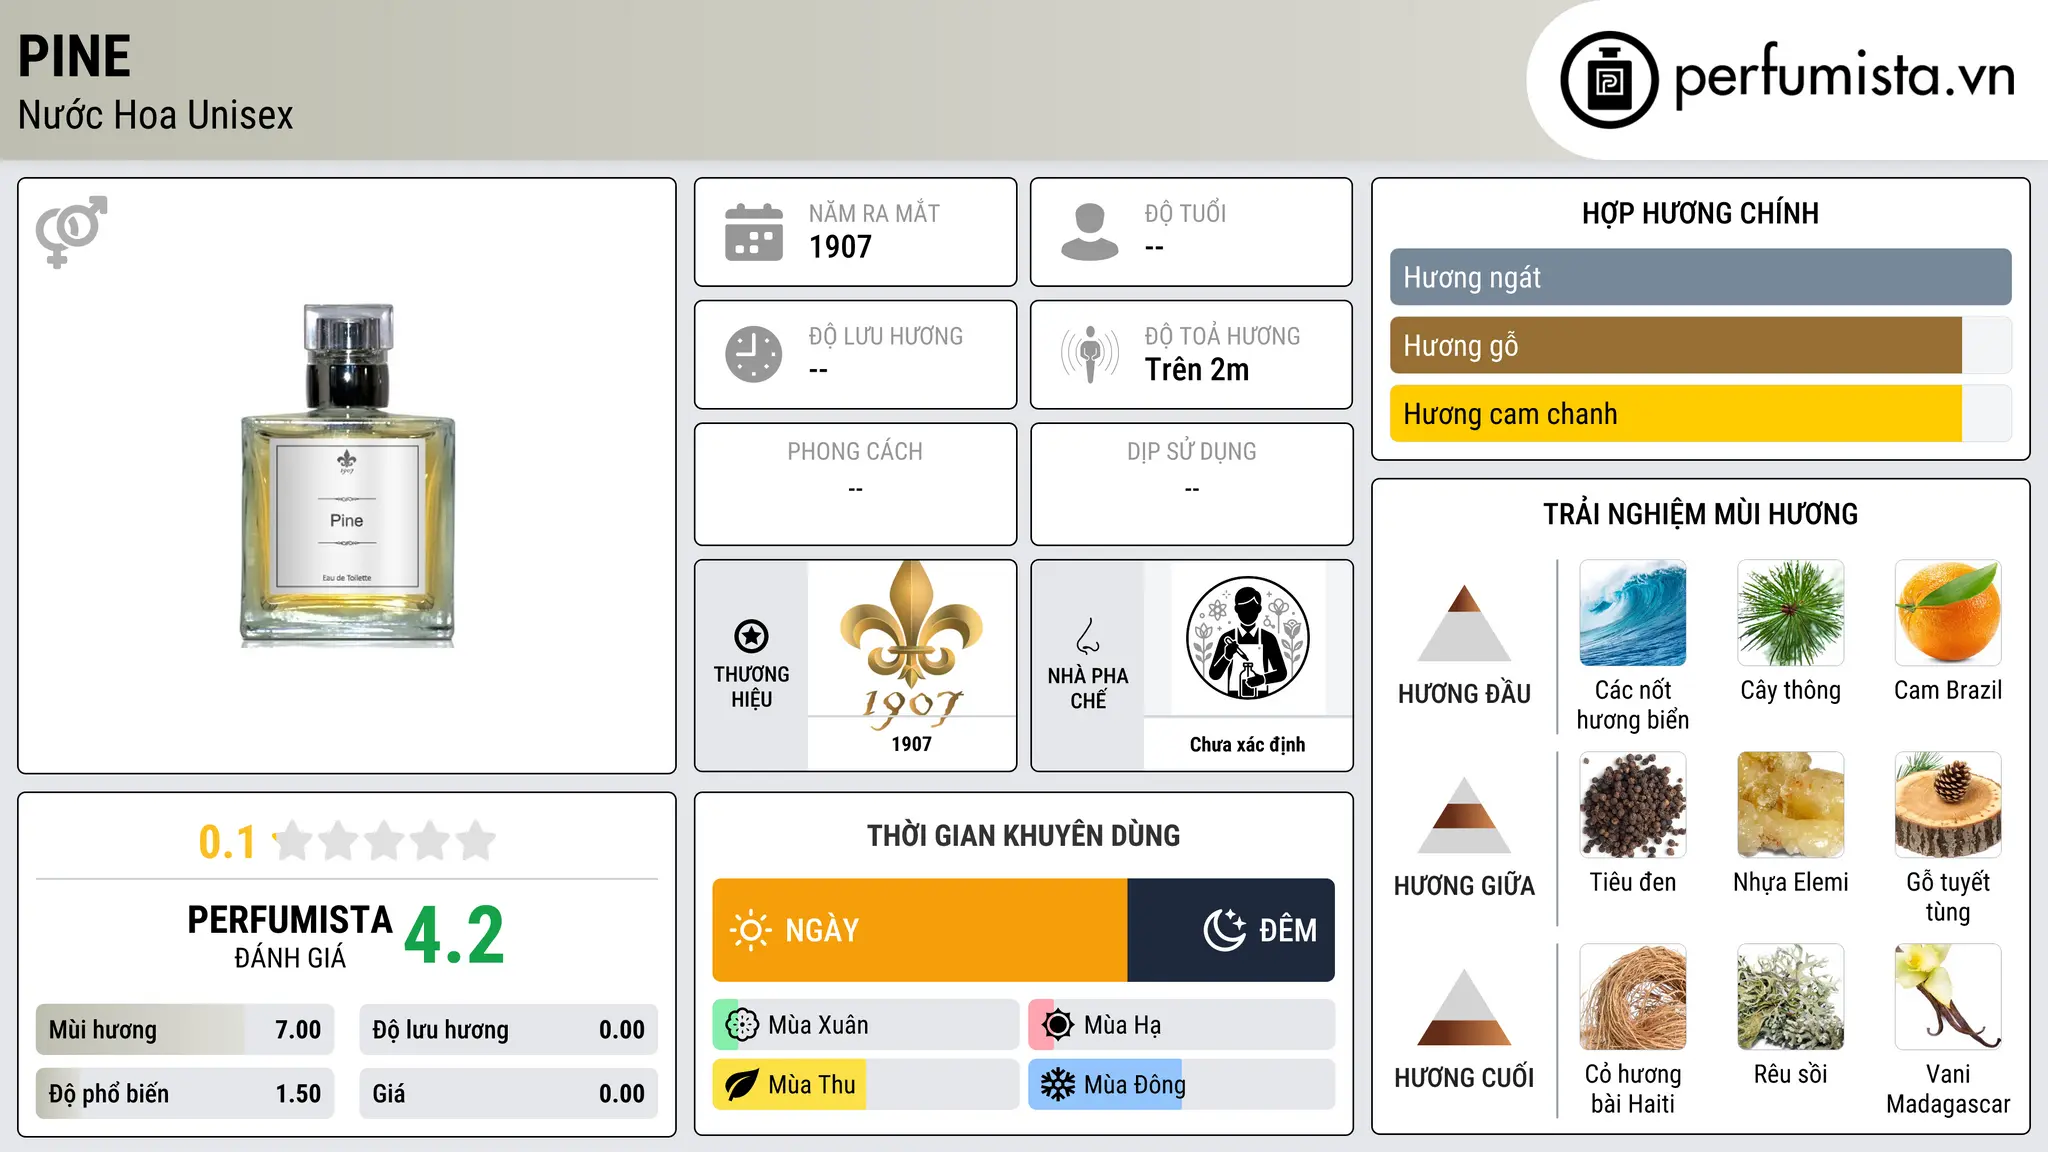Click the Ngày daytime usage bar

[x=920, y=930]
